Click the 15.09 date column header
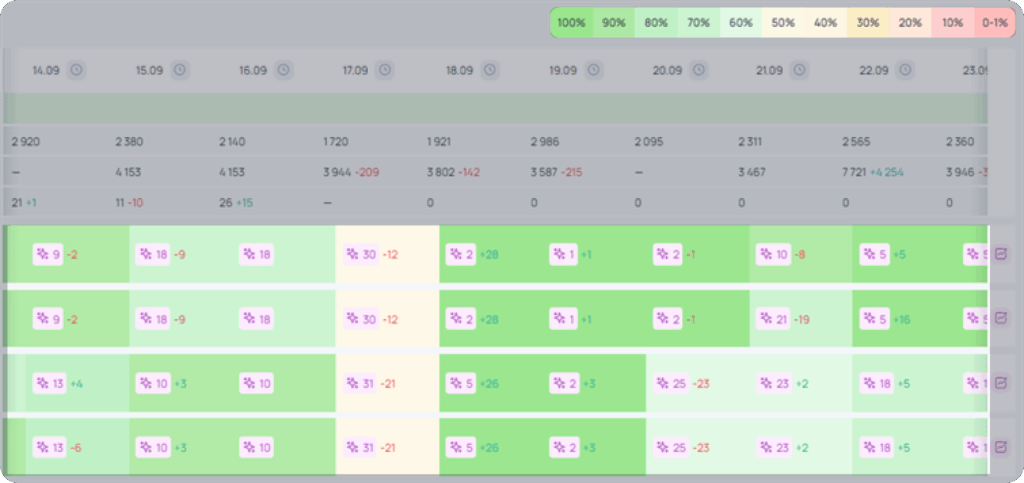 [x=150, y=70]
